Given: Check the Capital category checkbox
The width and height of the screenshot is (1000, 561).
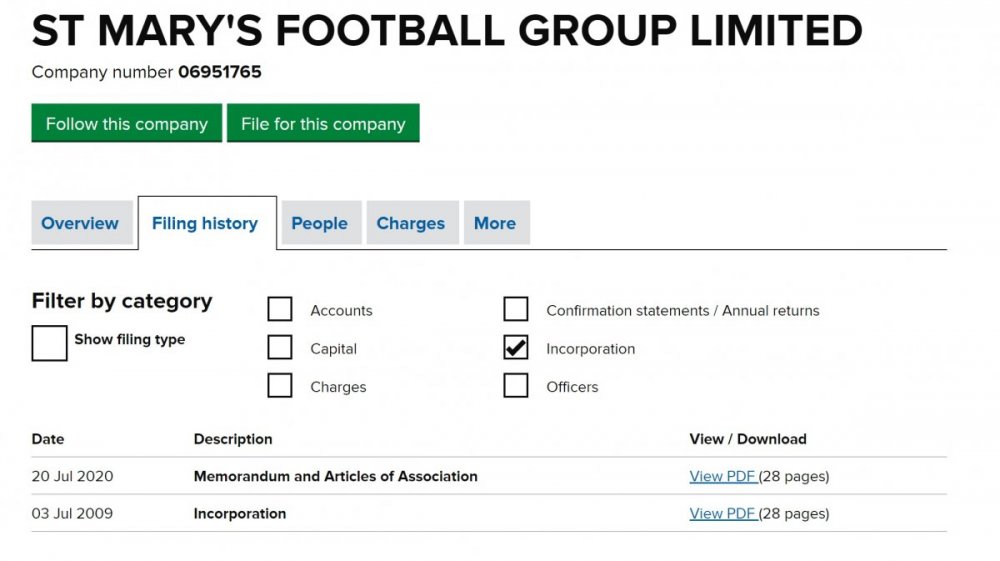Looking at the screenshot, I should click(280, 348).
